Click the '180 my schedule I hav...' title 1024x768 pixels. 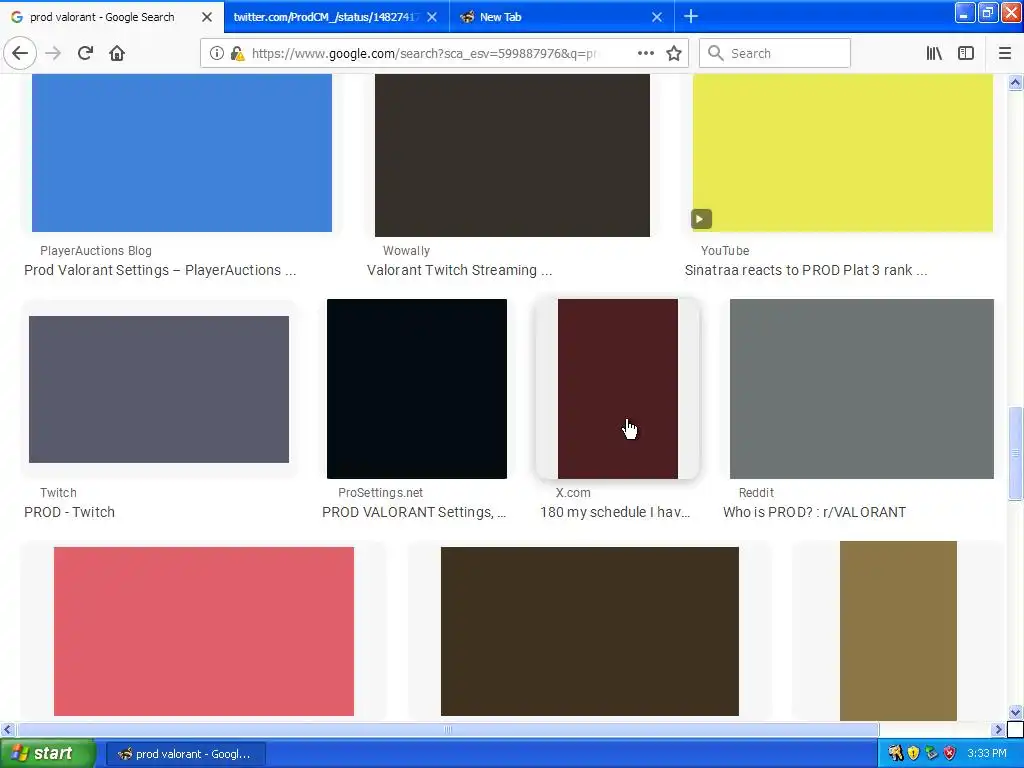tap(615, 512)
